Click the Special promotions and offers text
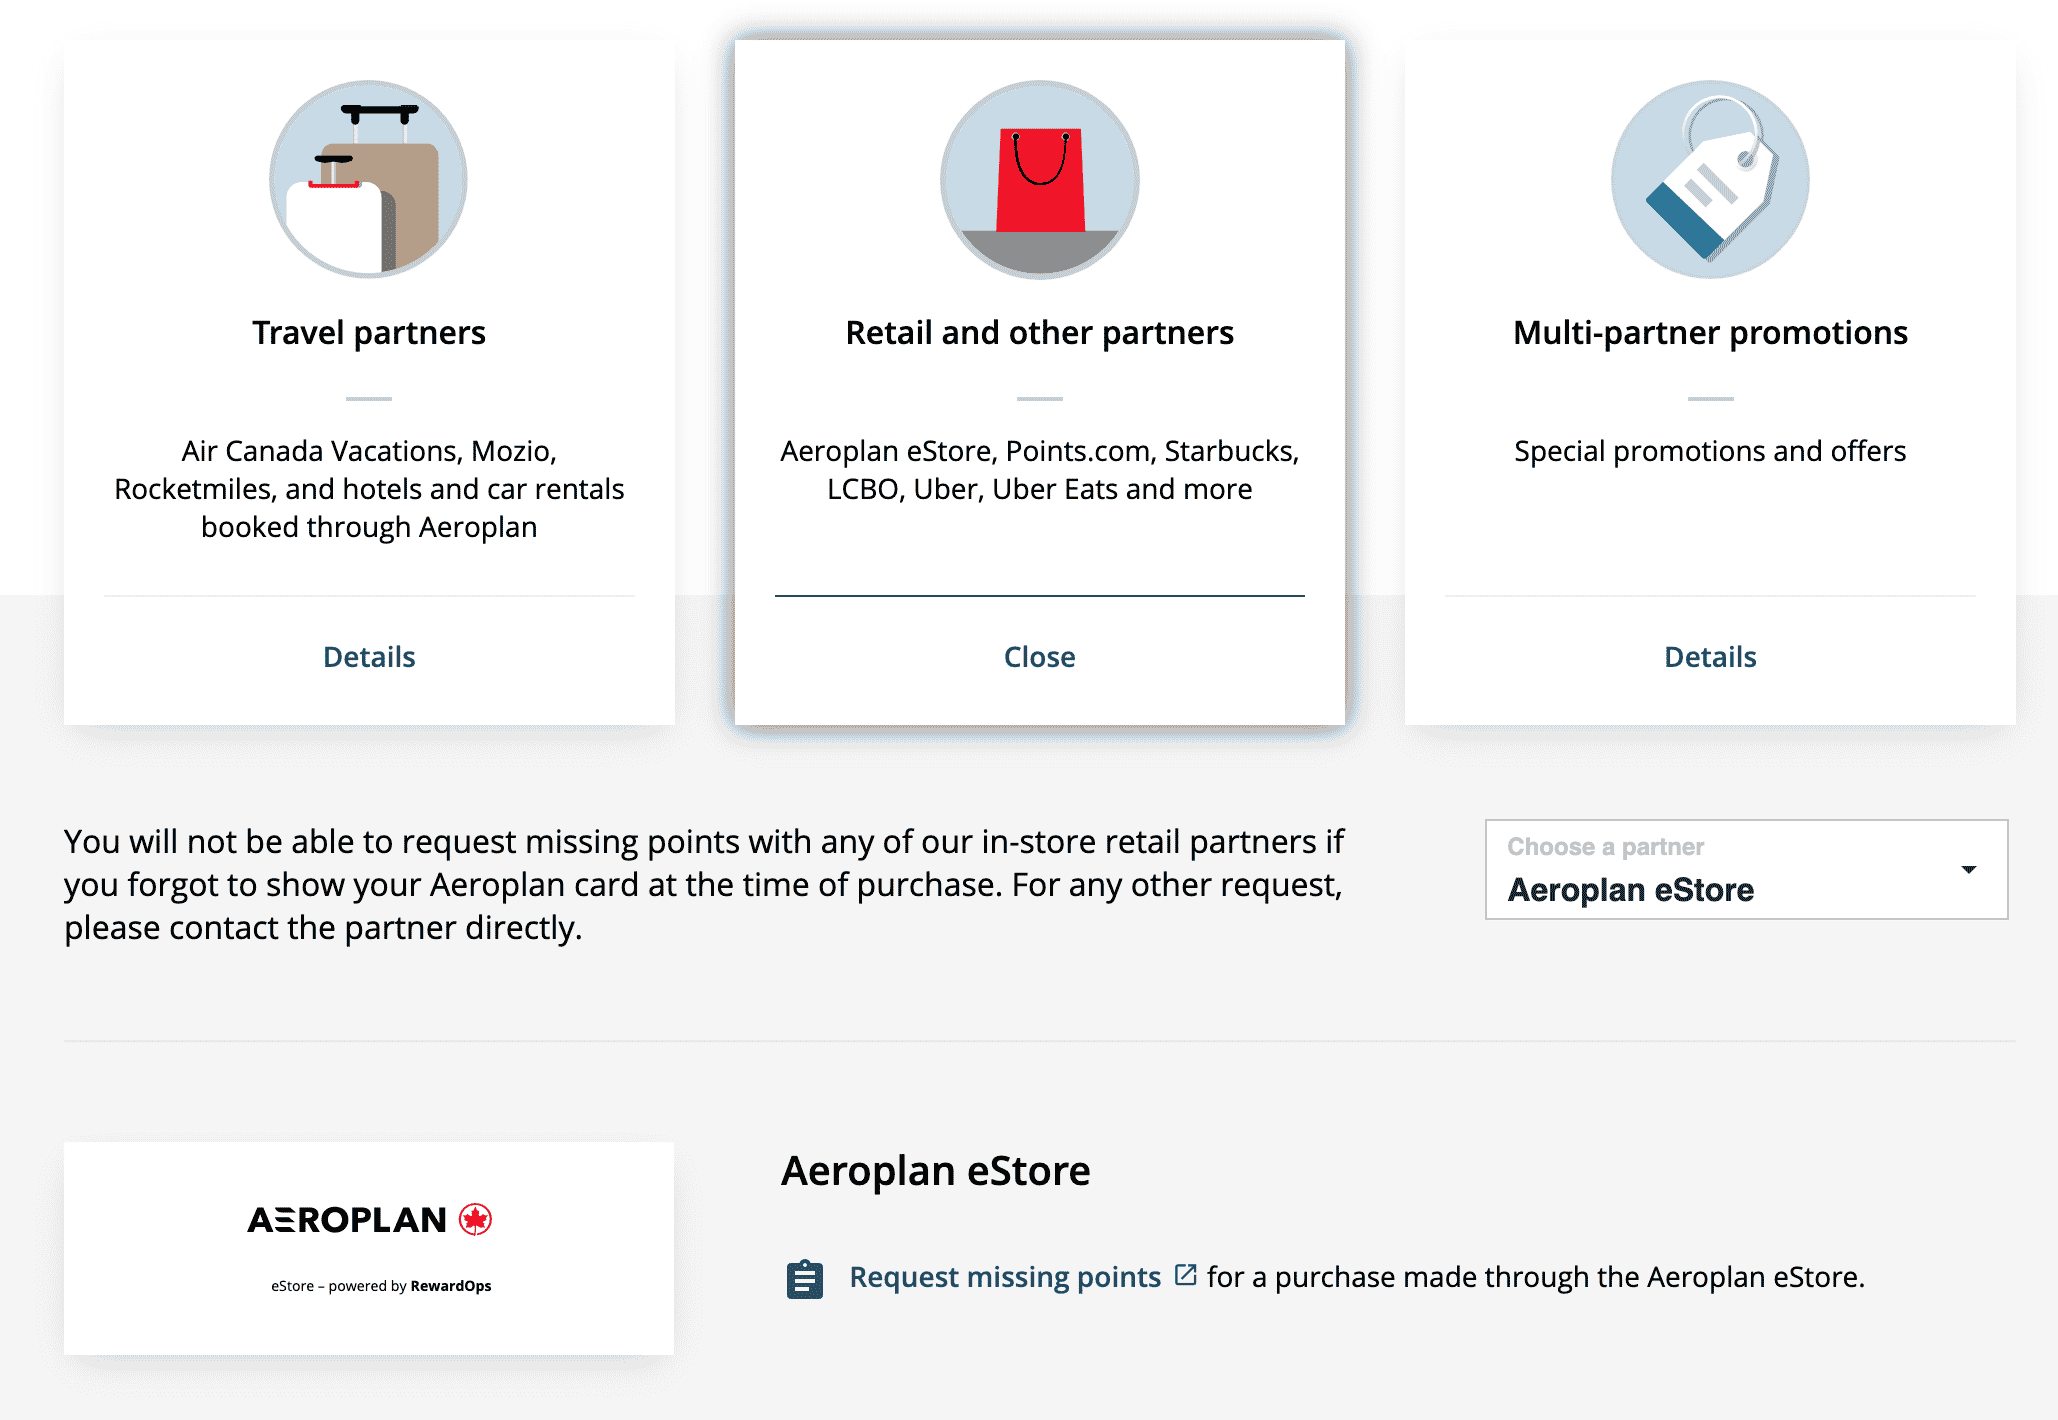This screenshot has height=1420, width=2058. point(1710,451)
